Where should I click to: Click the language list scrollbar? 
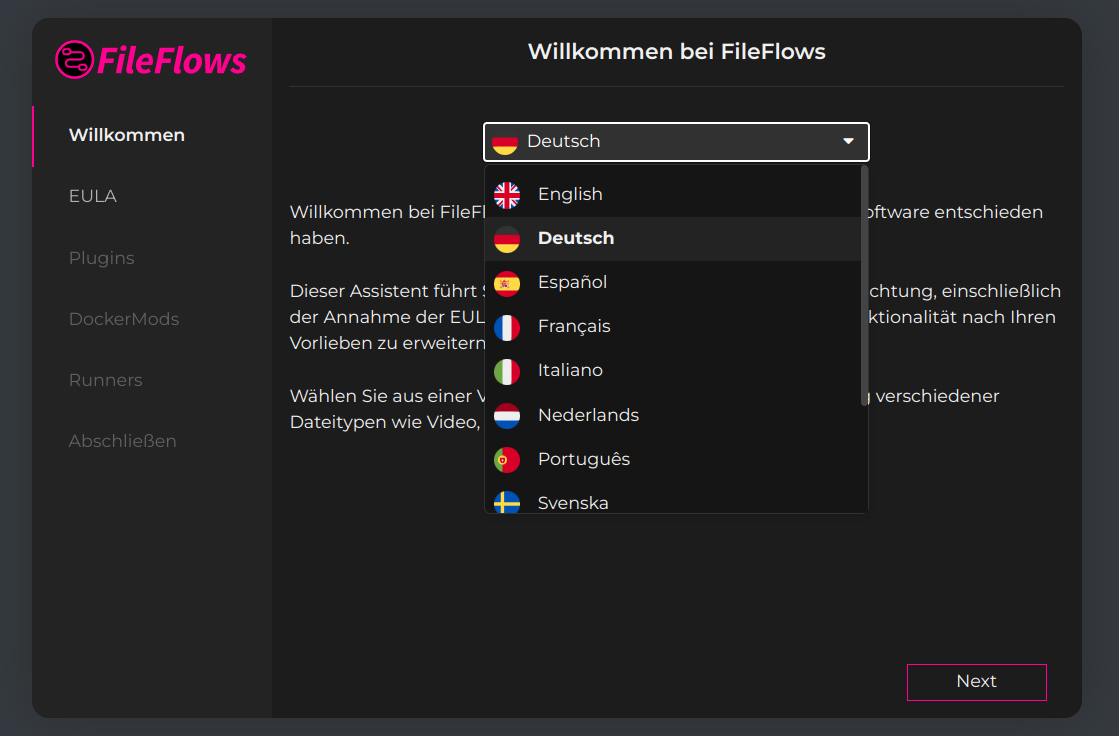[865, 286]
